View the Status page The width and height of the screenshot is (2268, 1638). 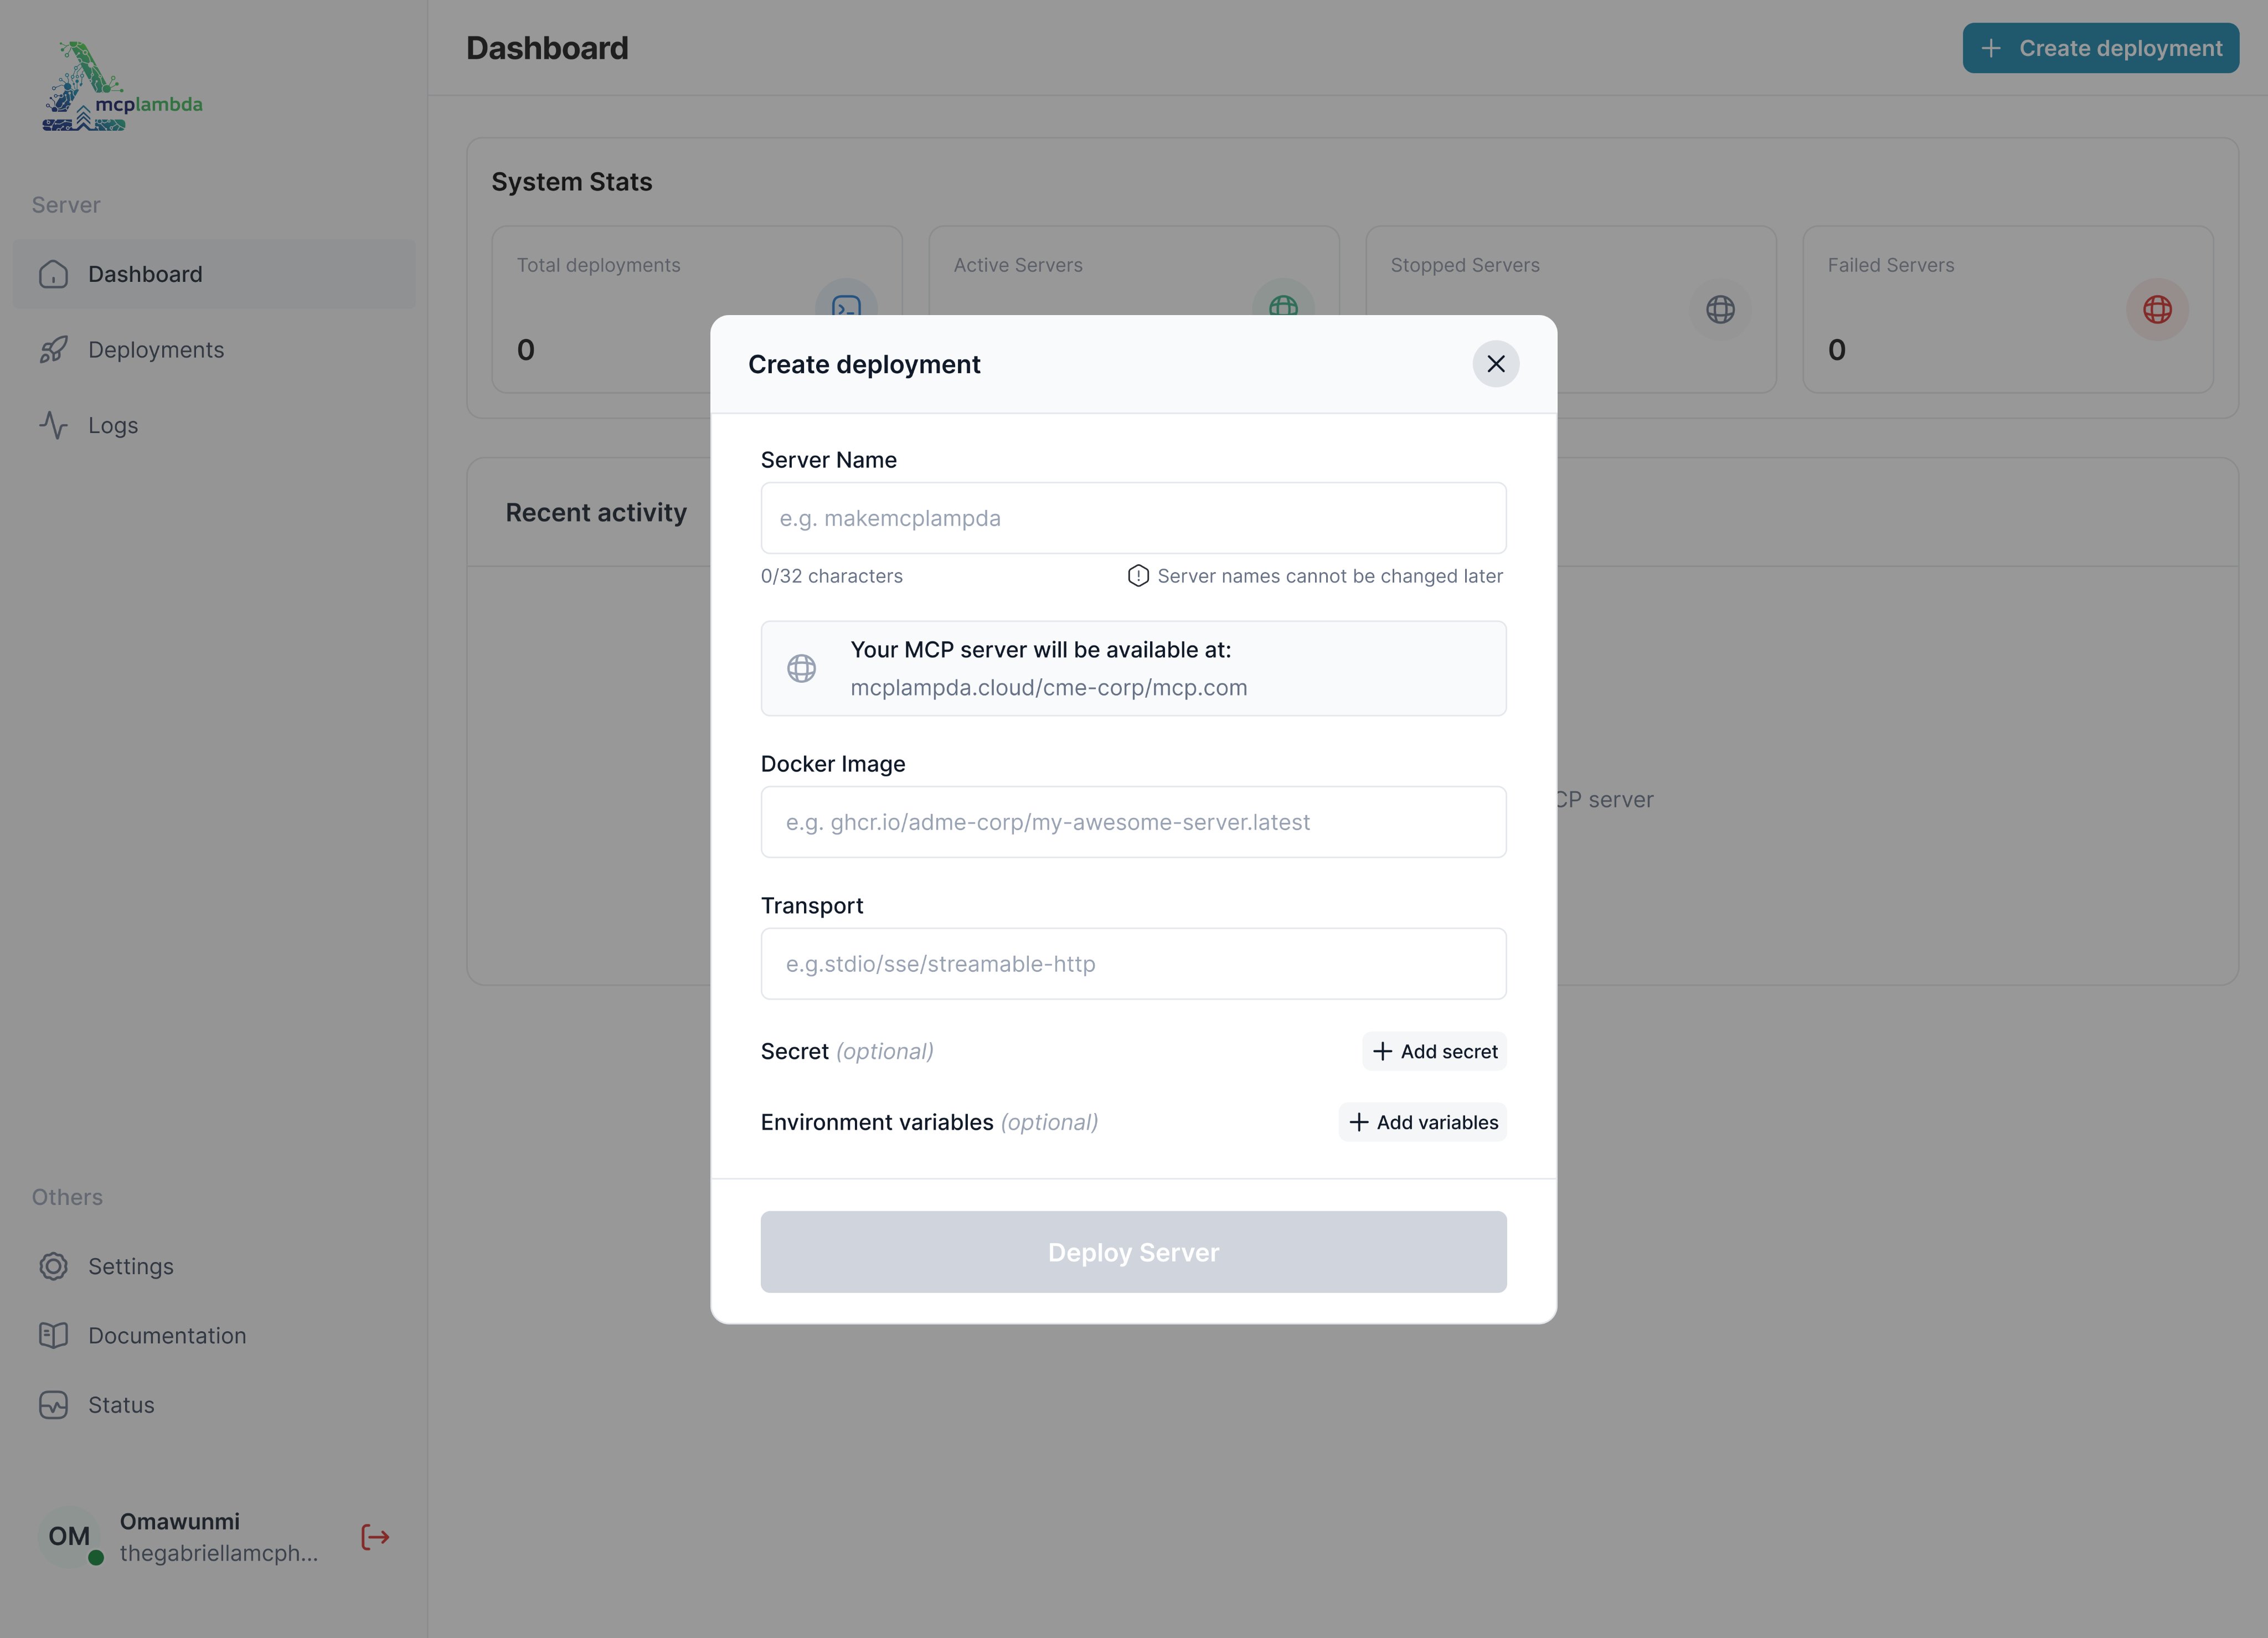(x=121, y=1405)
